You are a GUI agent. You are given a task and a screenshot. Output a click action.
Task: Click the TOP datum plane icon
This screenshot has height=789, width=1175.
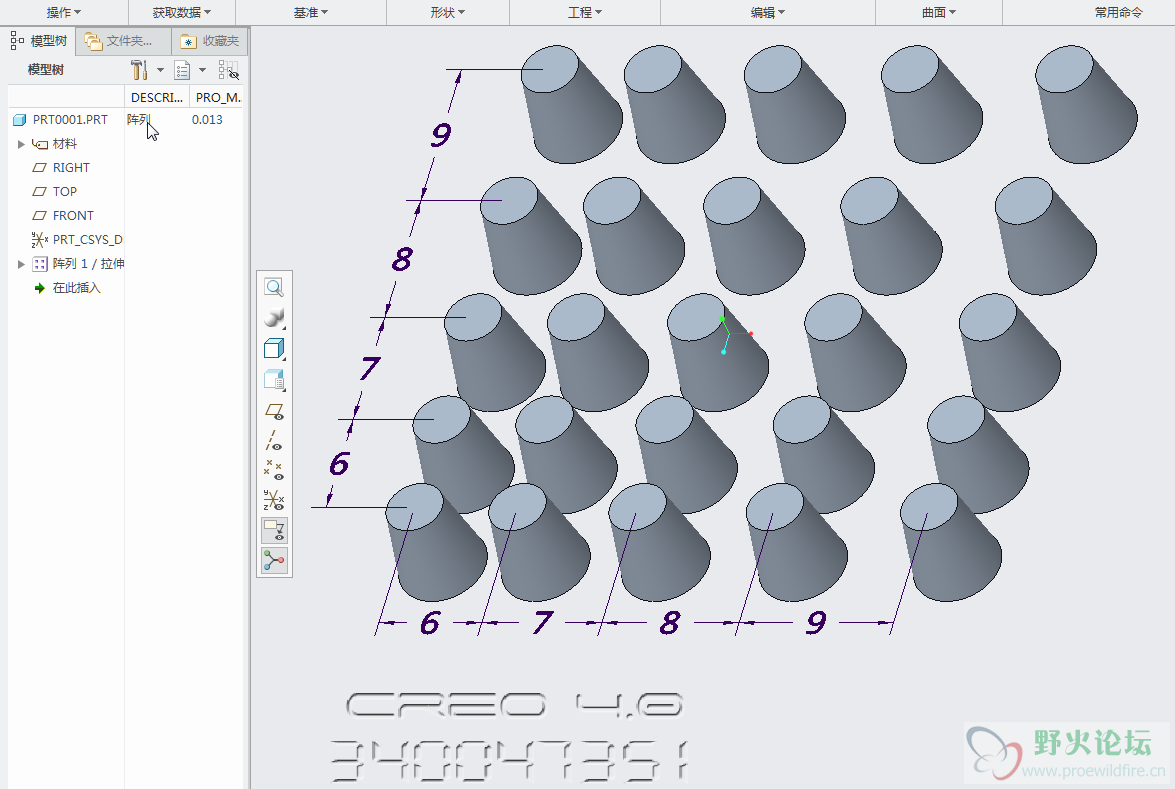tap(40, 192)
